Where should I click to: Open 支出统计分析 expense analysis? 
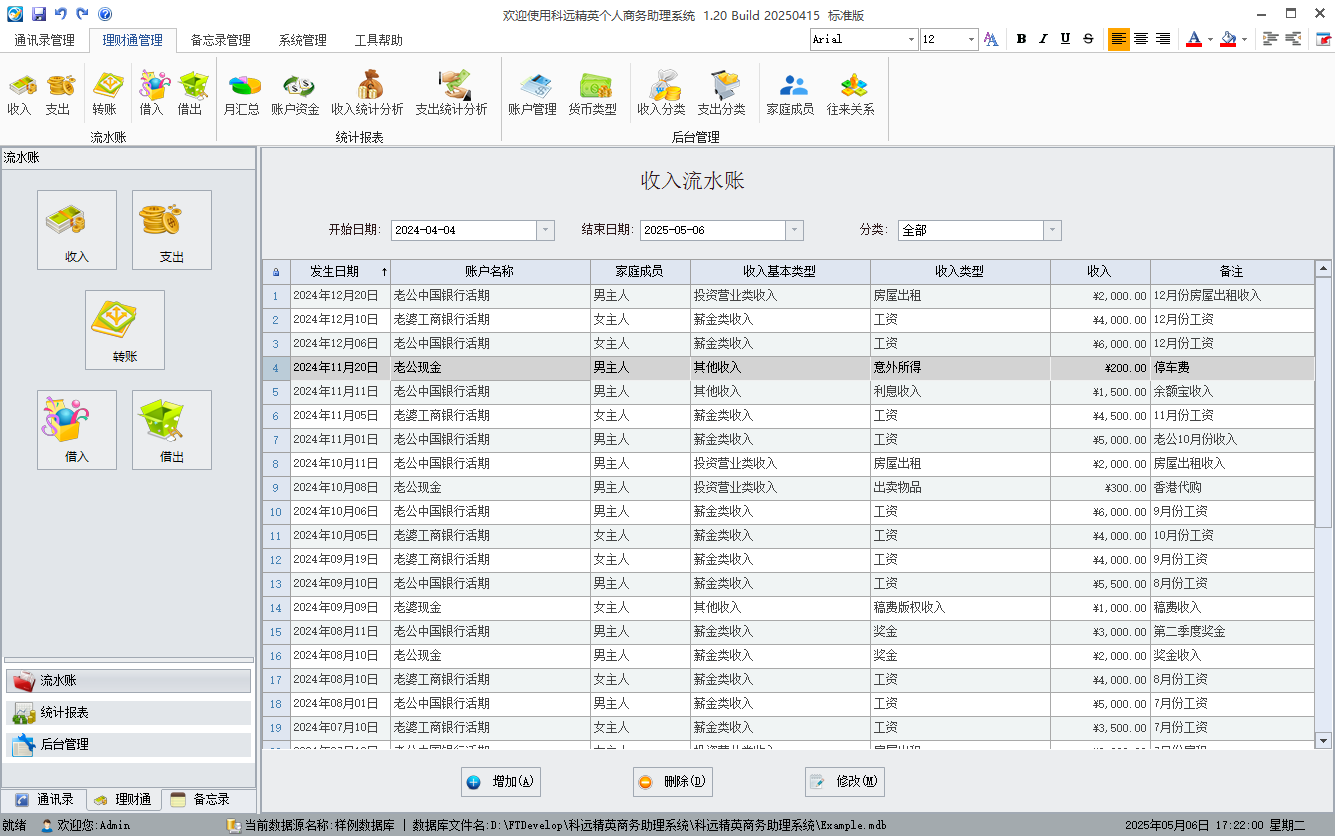451,93
